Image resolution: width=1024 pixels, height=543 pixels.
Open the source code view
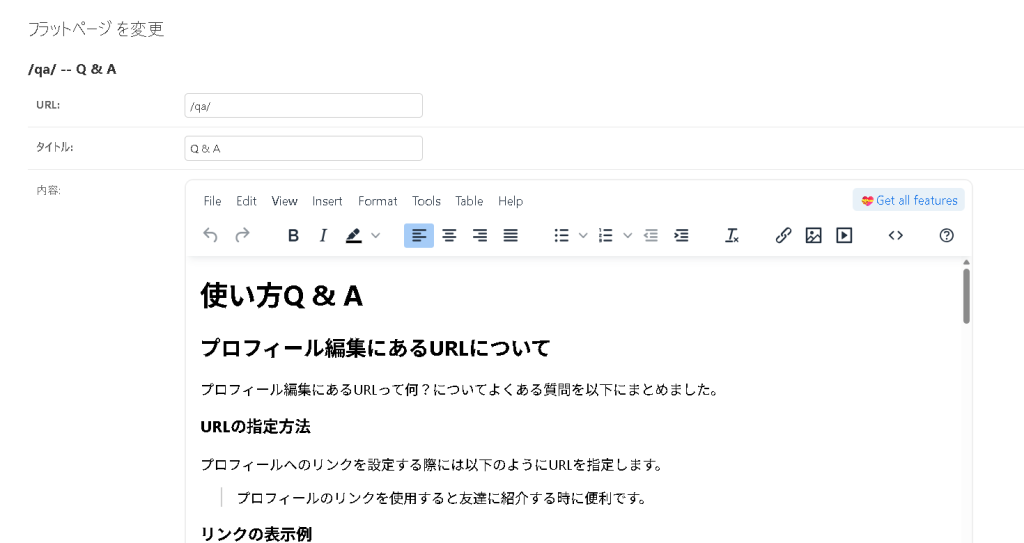click(x=895, y=235)
